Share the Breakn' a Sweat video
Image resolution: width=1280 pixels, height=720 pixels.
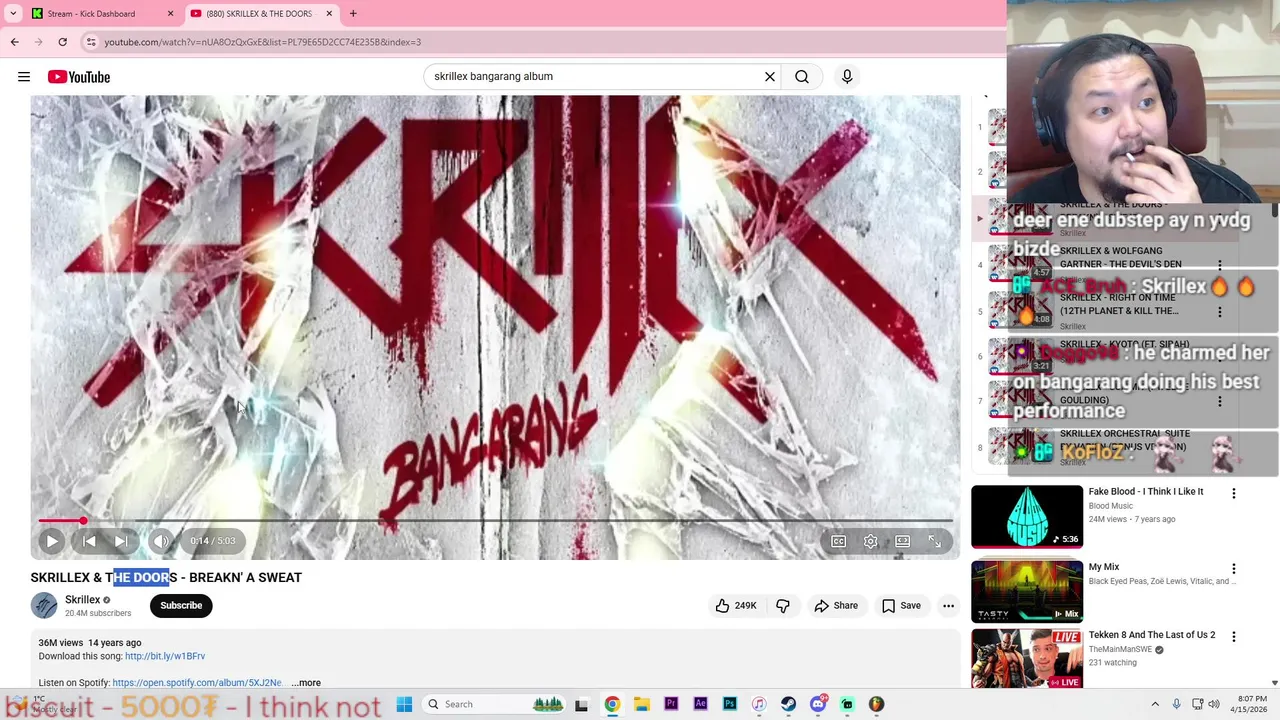pos(836,605)
